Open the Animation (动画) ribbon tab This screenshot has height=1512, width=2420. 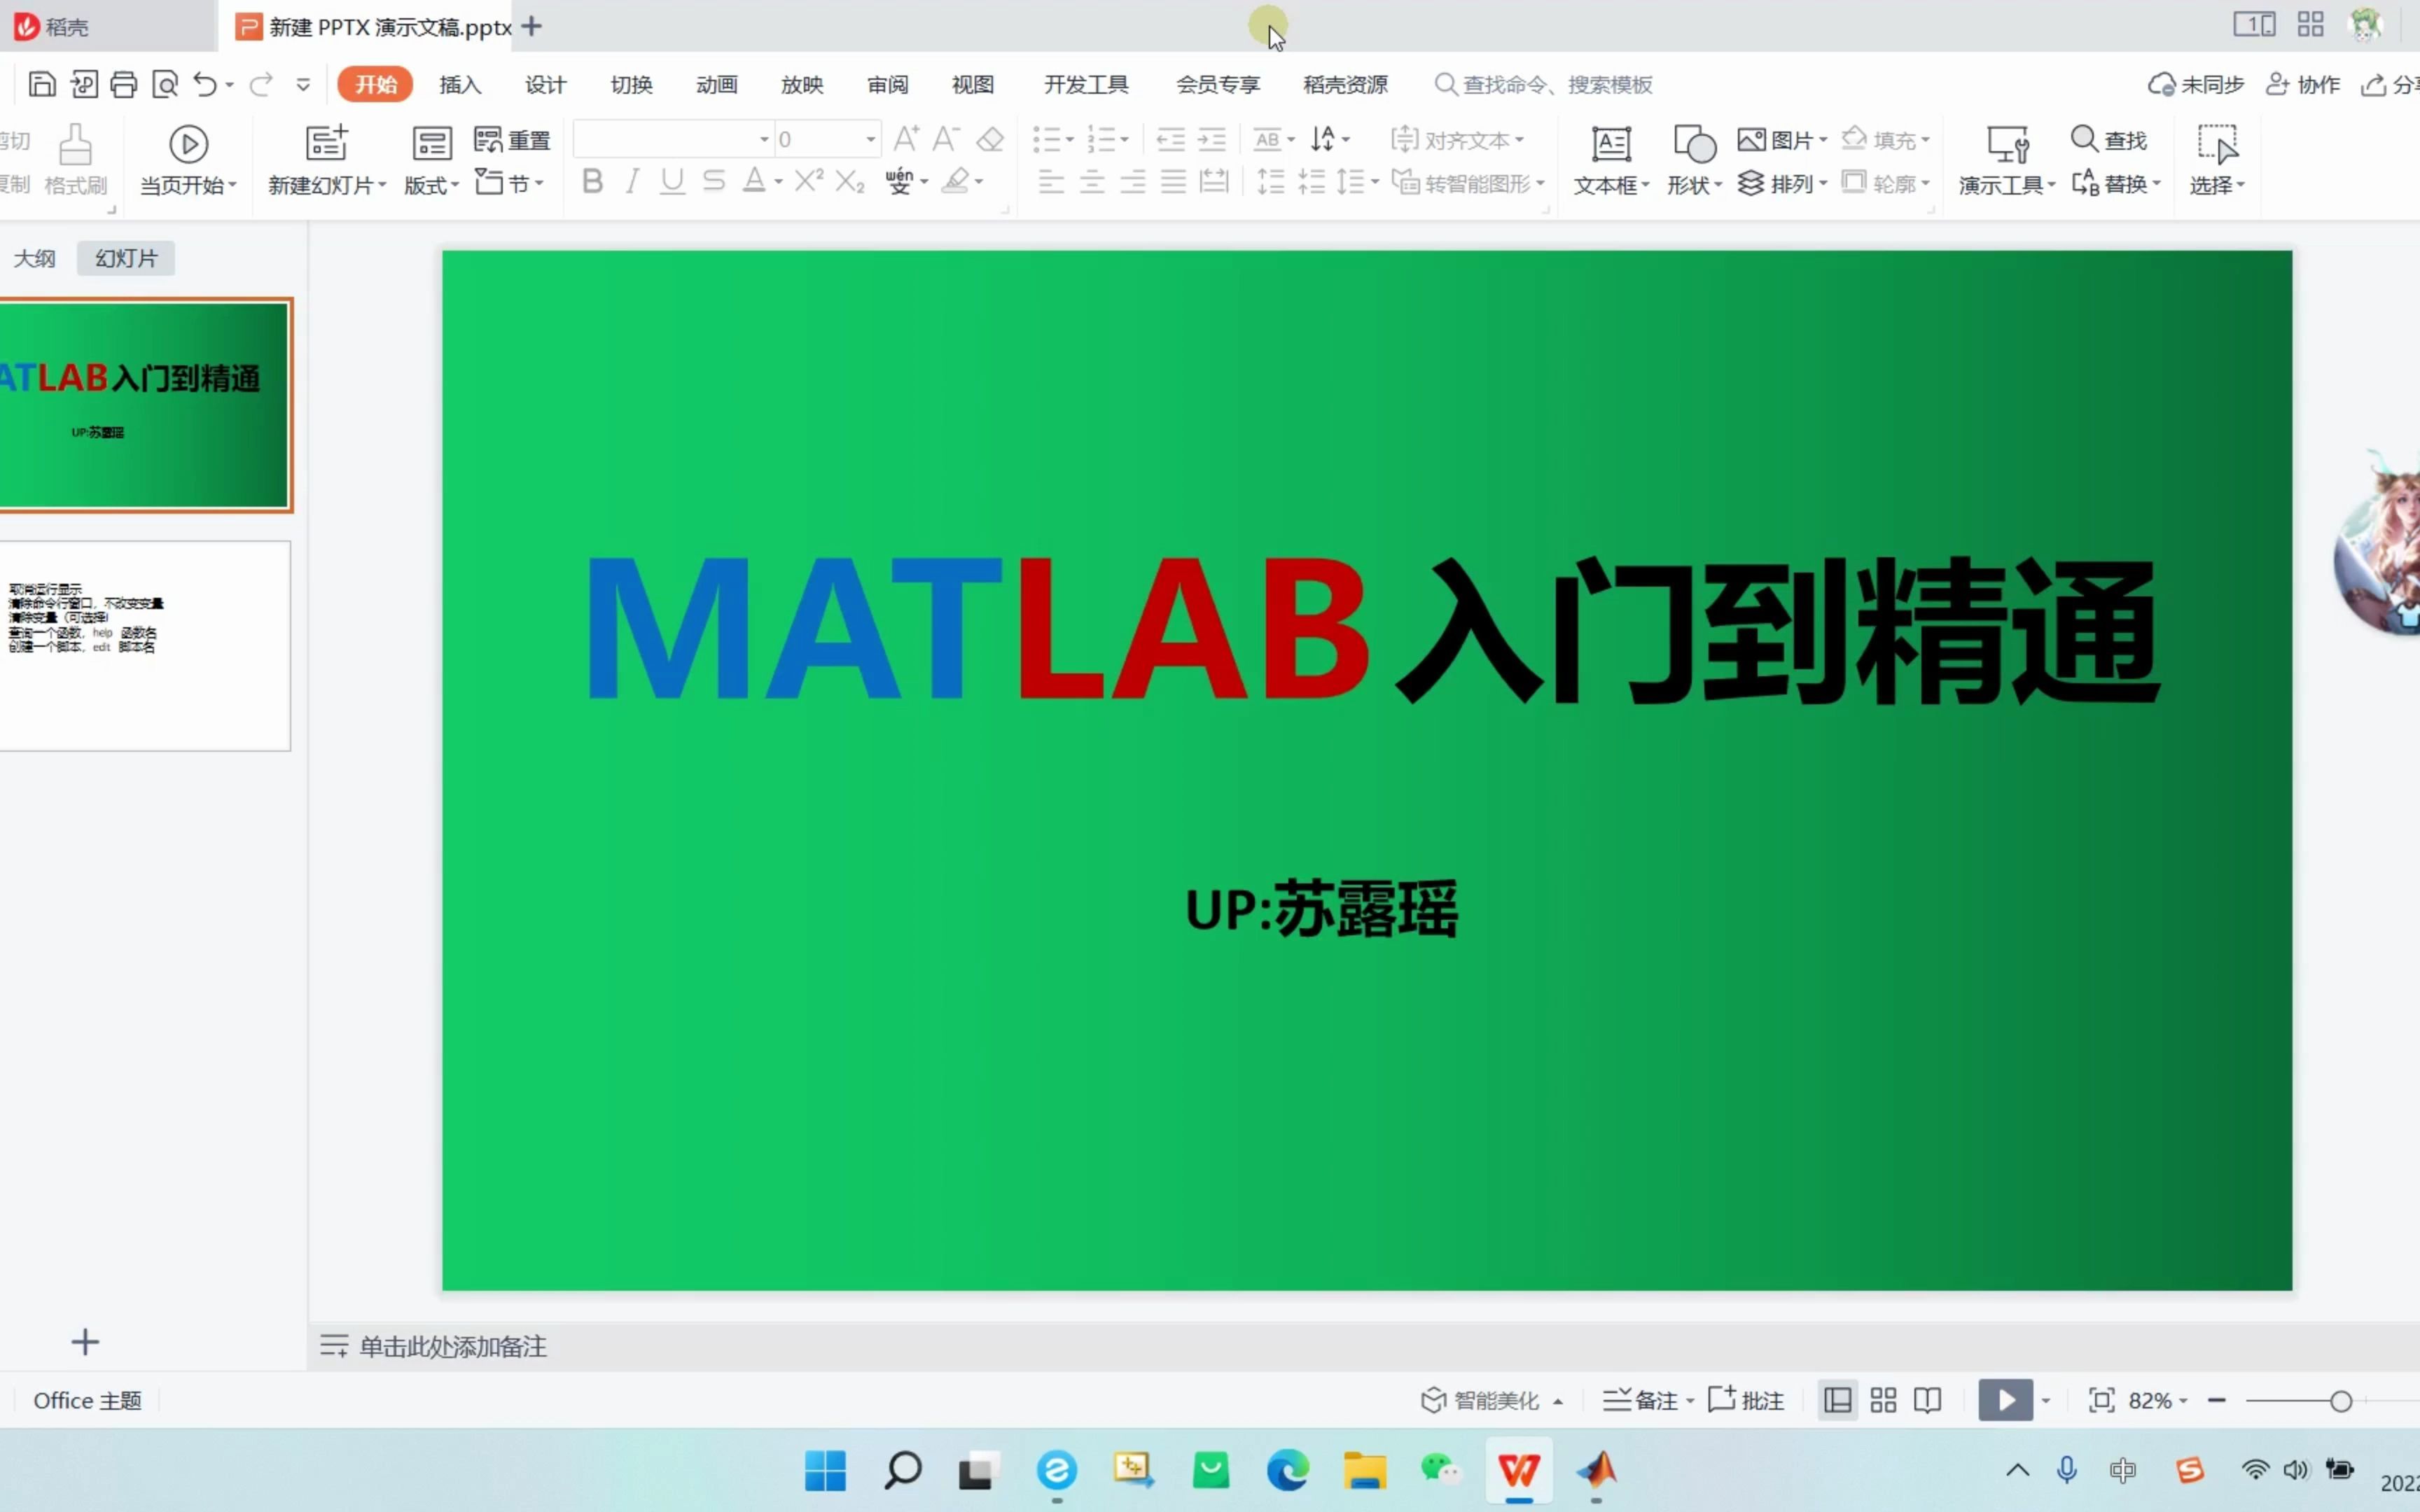tap(716, 84)
